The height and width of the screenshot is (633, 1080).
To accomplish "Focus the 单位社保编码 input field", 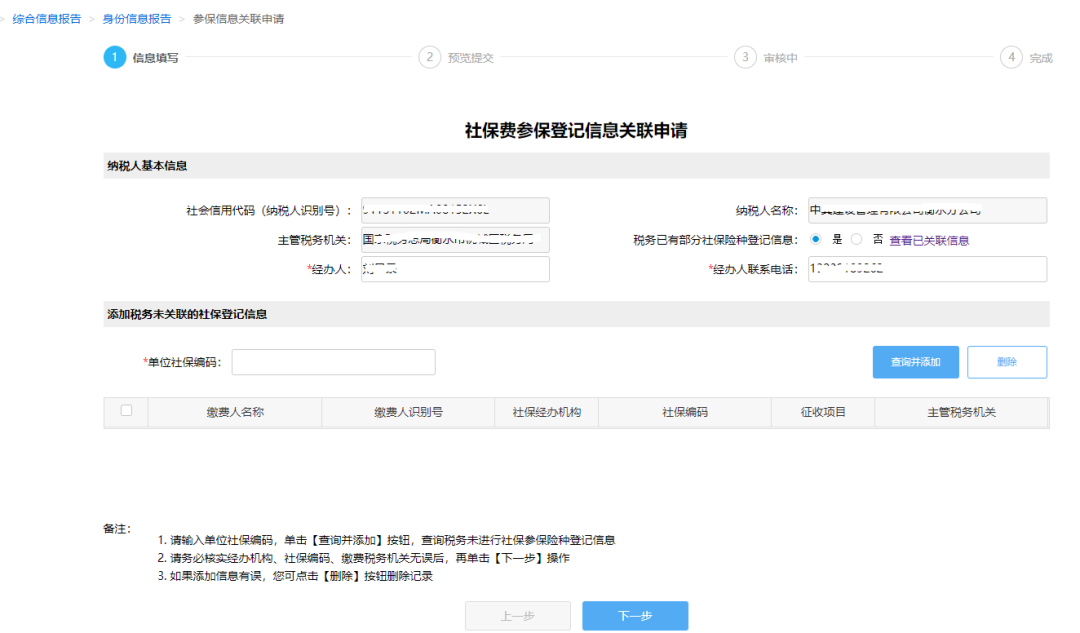I will click(333, 362).
